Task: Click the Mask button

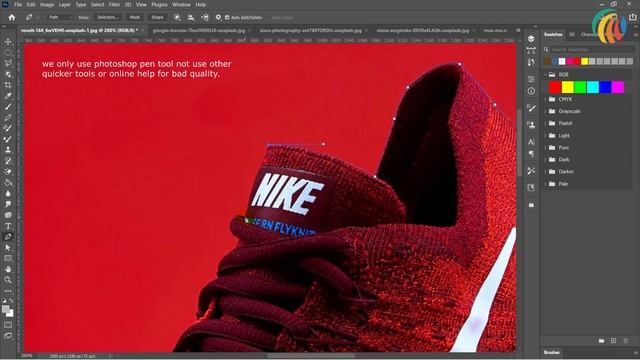Action: point(135,18)
